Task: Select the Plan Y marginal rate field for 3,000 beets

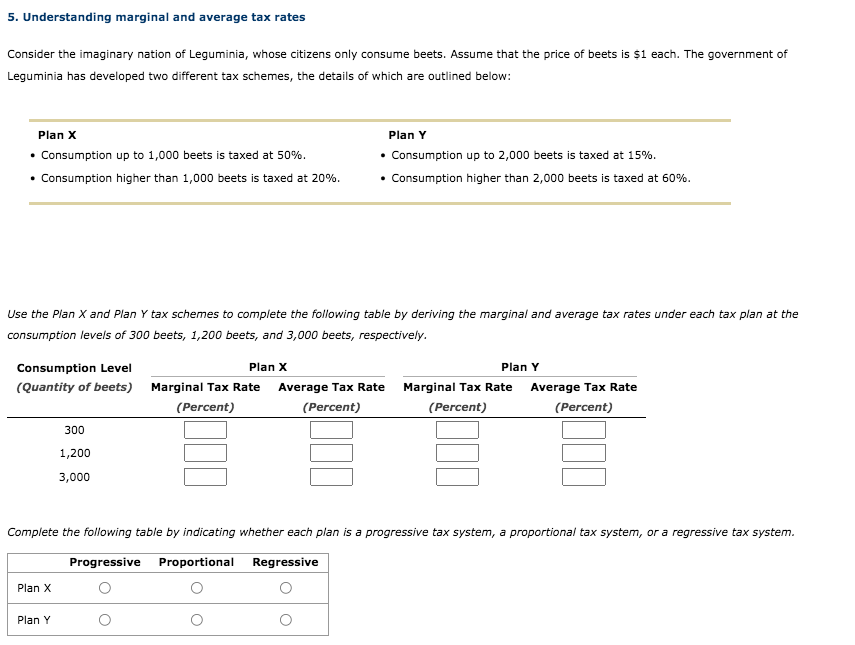Action: point(458,477)
